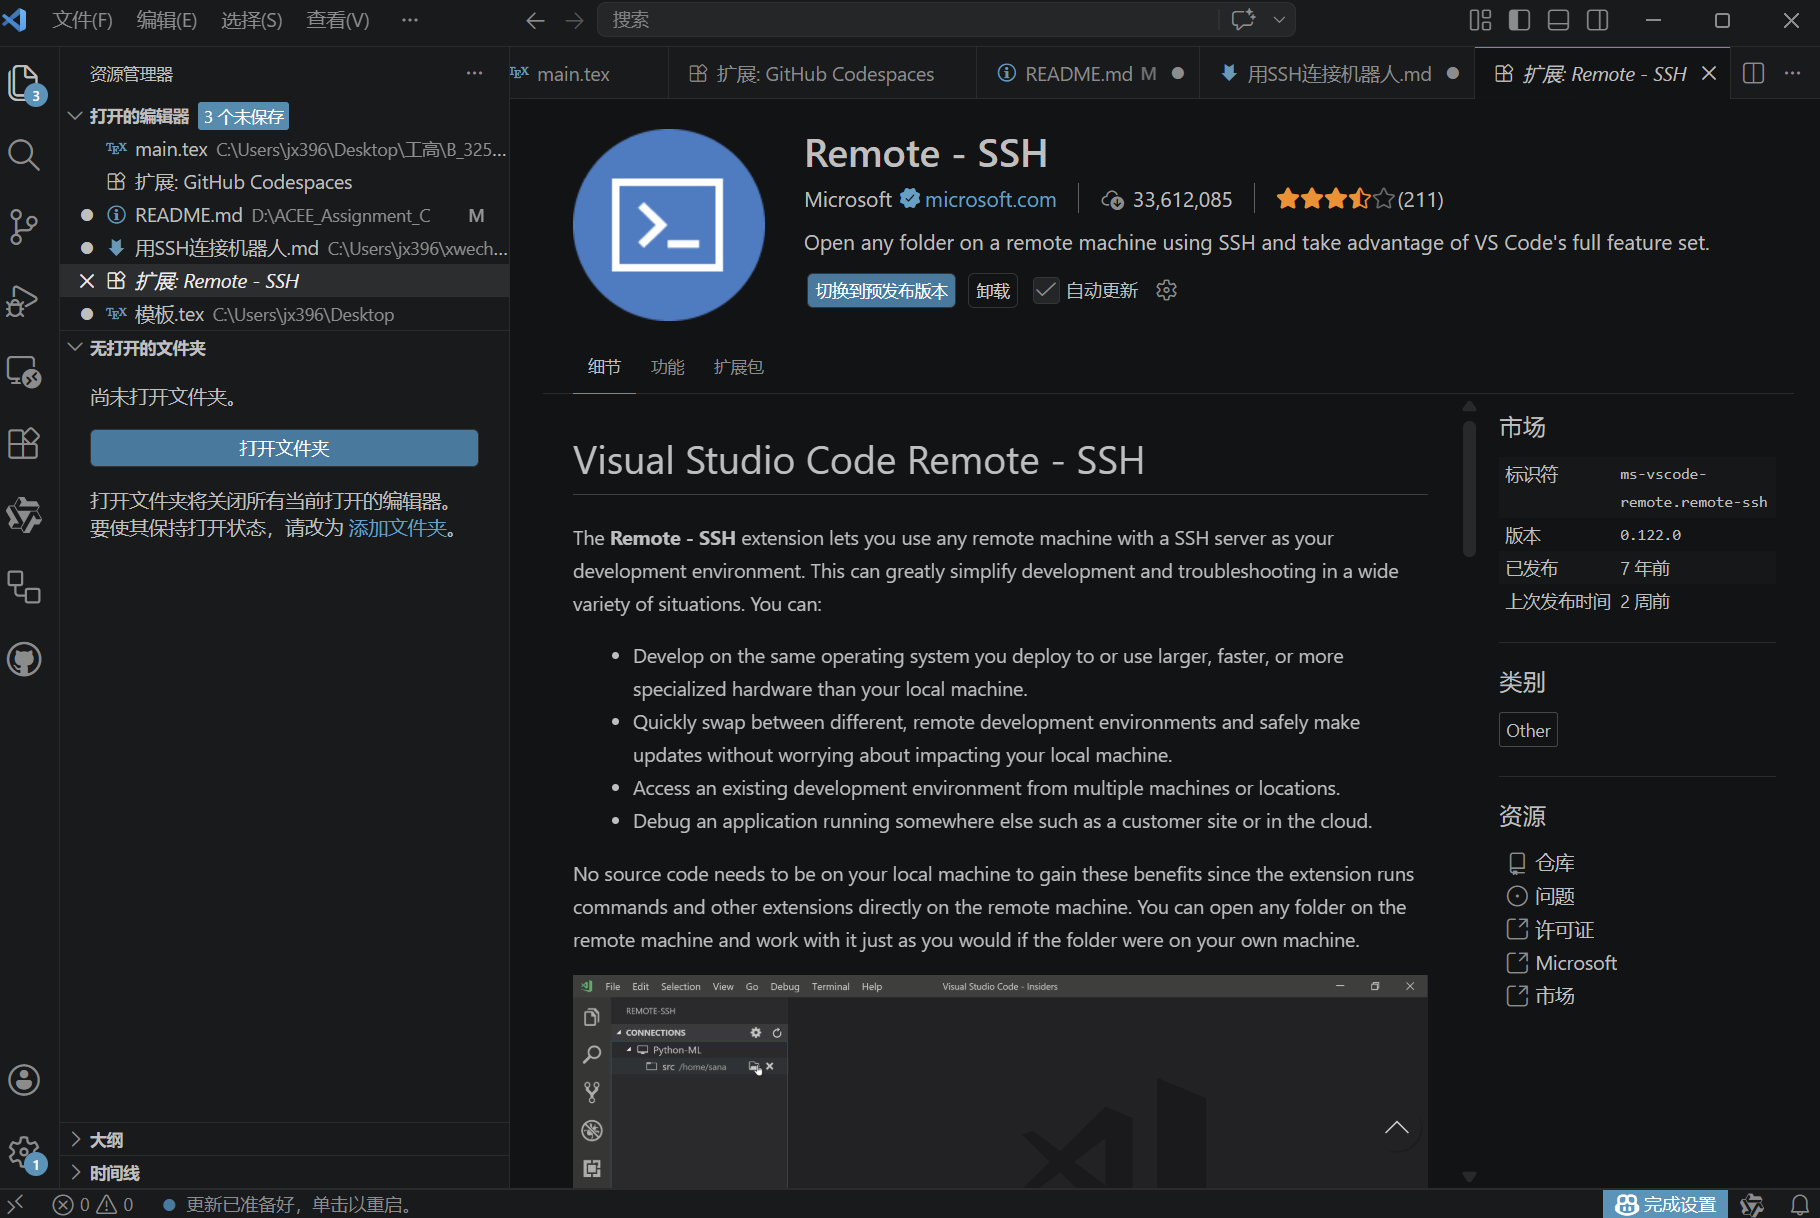Click the 打开文件夹 button
The width and height of the screenshot is (1820, 1218).
(284, 448)
